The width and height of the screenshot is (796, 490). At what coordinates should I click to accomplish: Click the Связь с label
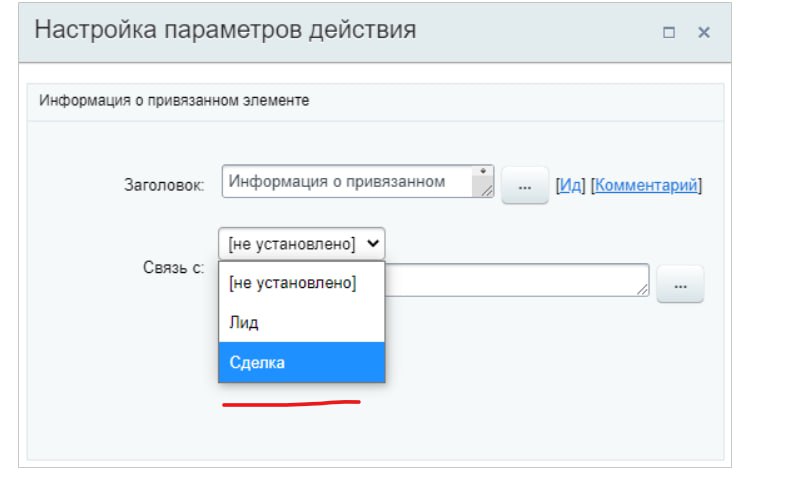tap(173, 270)
